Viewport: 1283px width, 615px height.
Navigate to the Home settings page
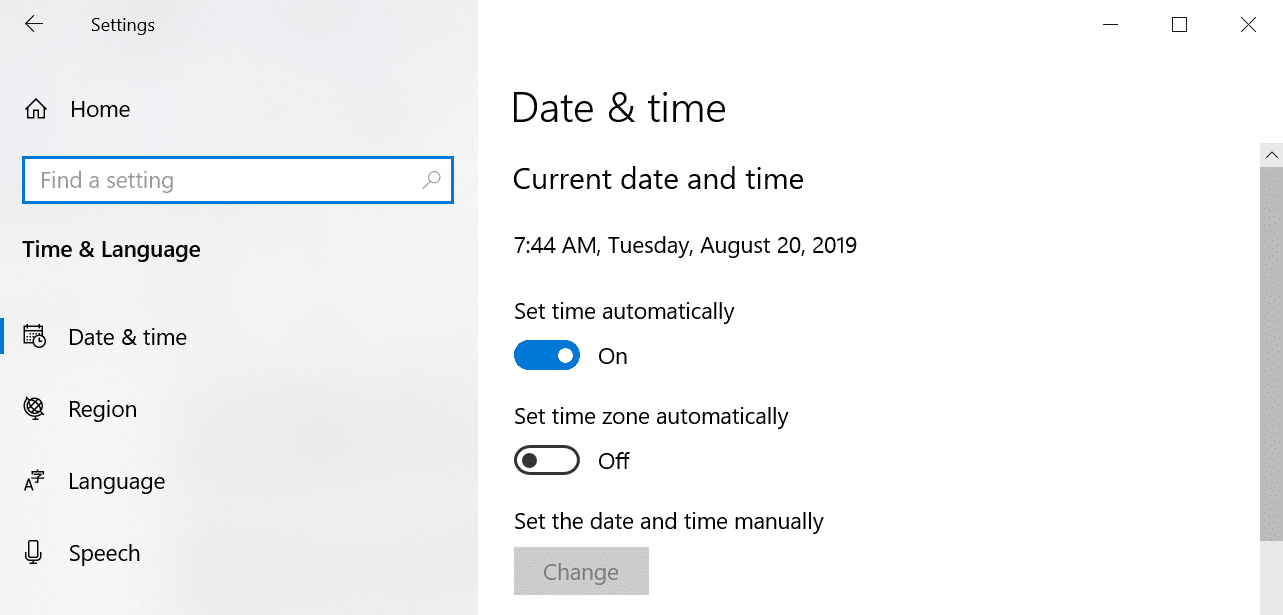pyautogui.click(x=99, y=109)
